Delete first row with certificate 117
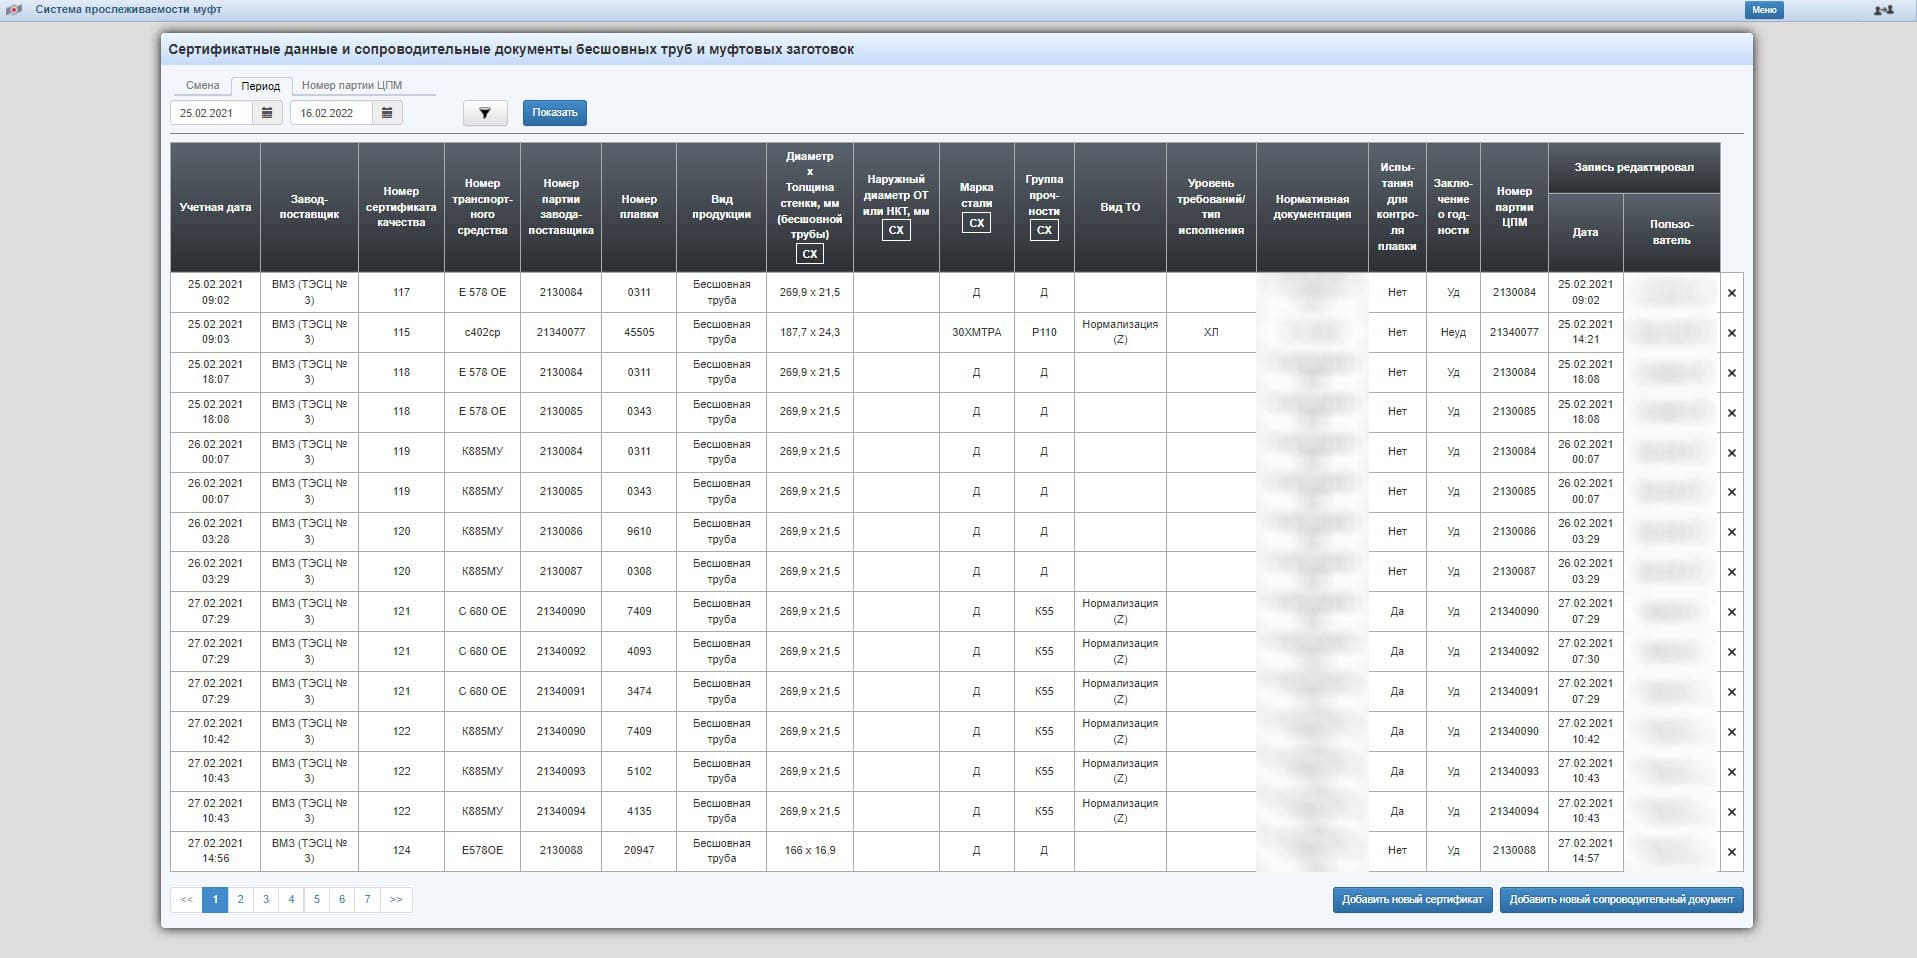This screenshot has height=958, width=1917. 1731,293
